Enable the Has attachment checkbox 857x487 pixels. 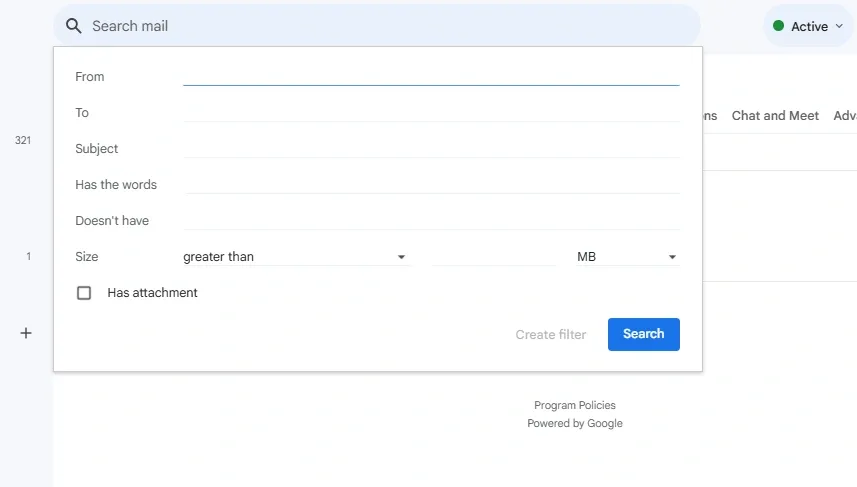point(85,293)
